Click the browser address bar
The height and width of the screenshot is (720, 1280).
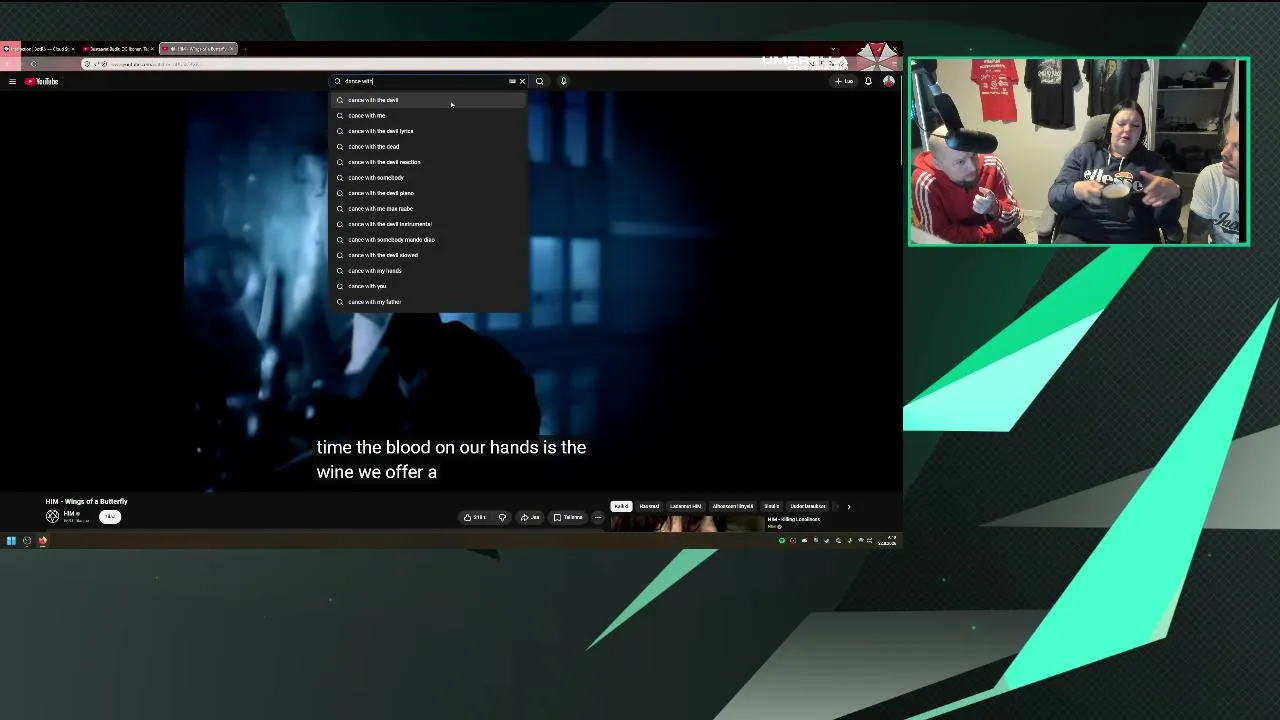[x=450, y=64]
